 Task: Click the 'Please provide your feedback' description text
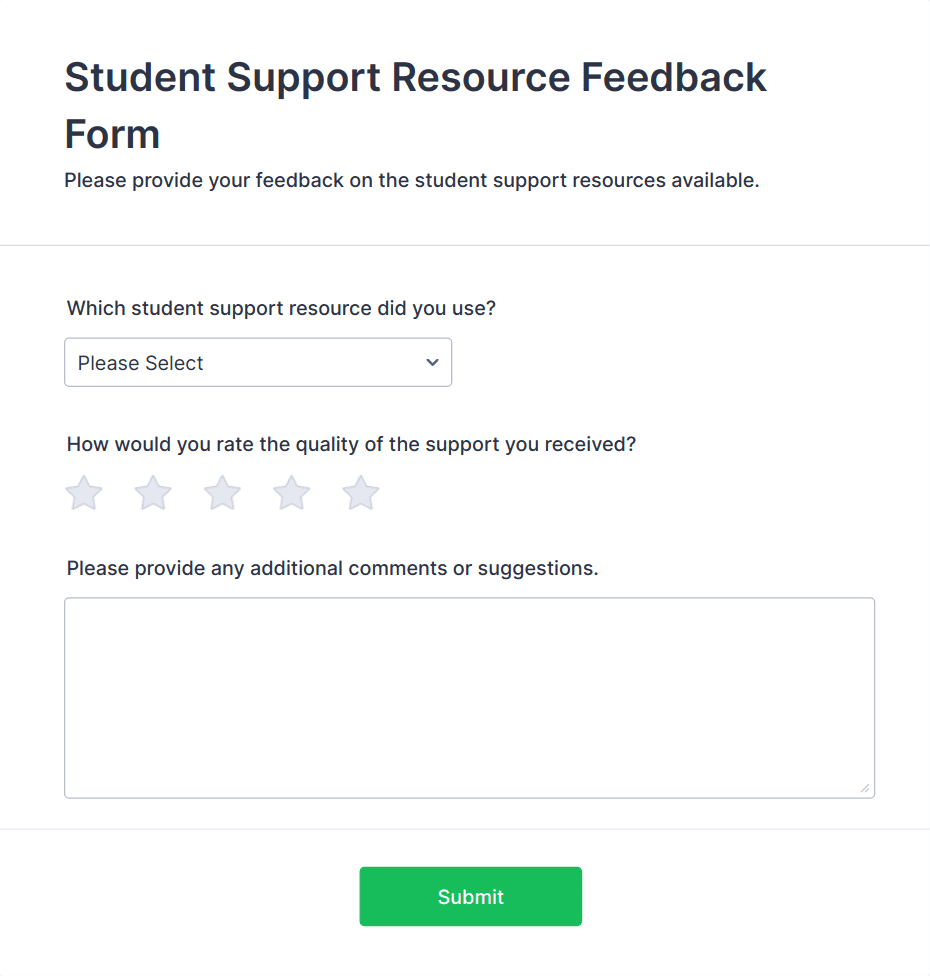coord(411,181)
